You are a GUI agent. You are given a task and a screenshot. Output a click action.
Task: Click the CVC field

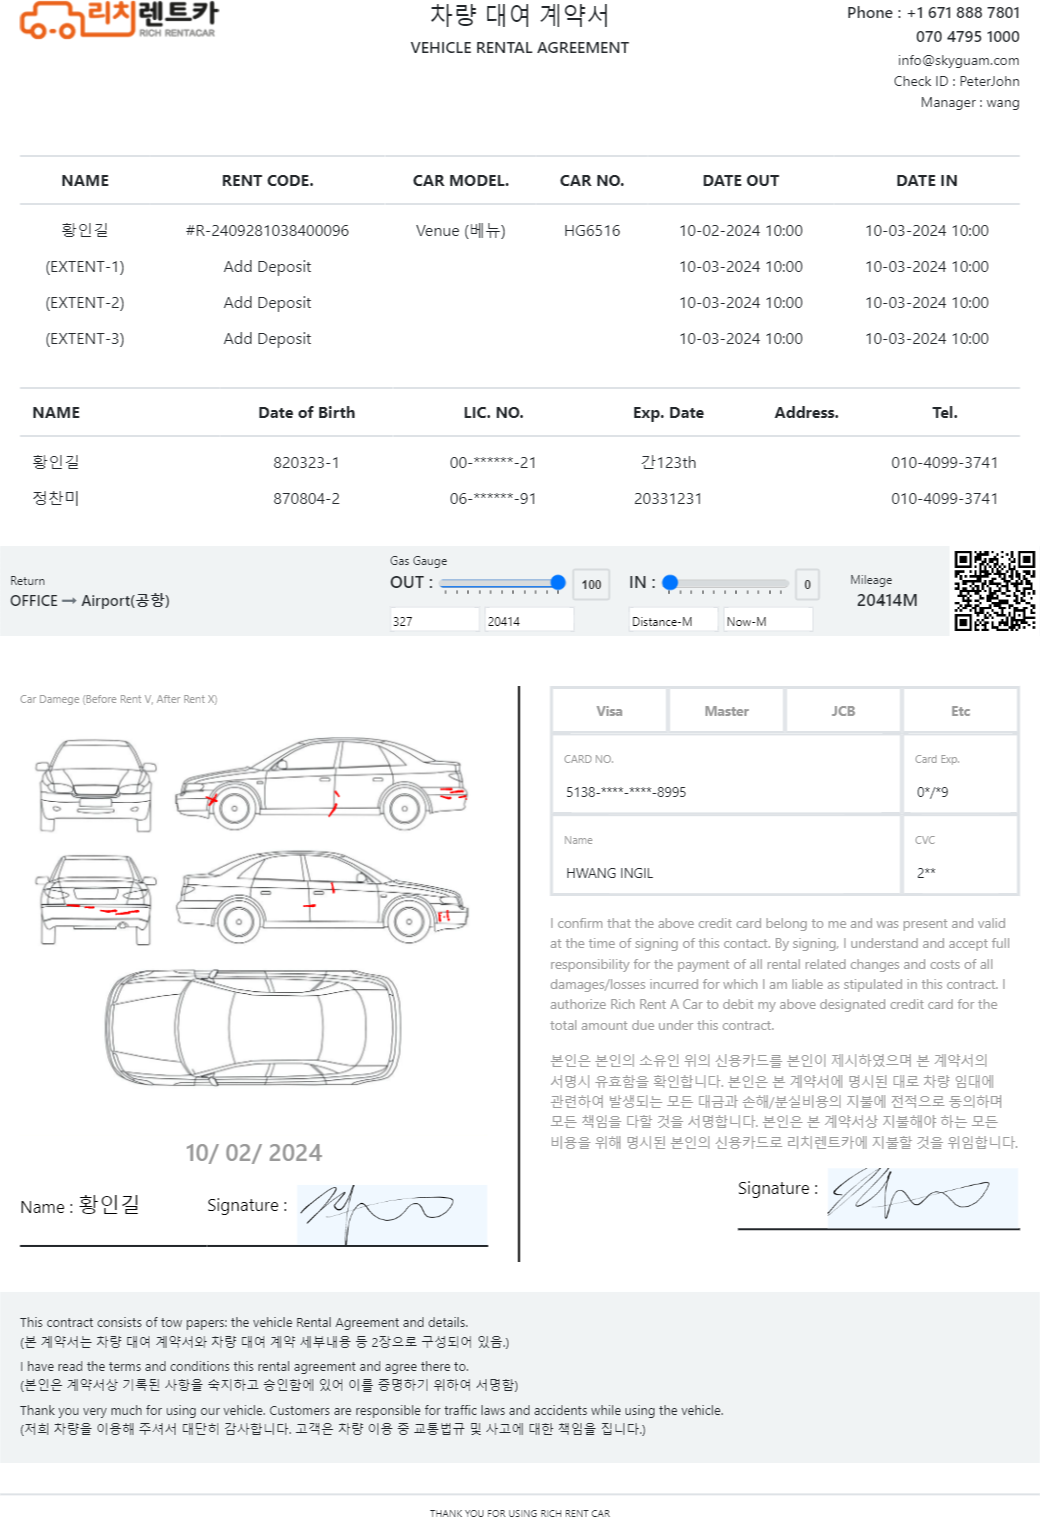pos(960,855)
